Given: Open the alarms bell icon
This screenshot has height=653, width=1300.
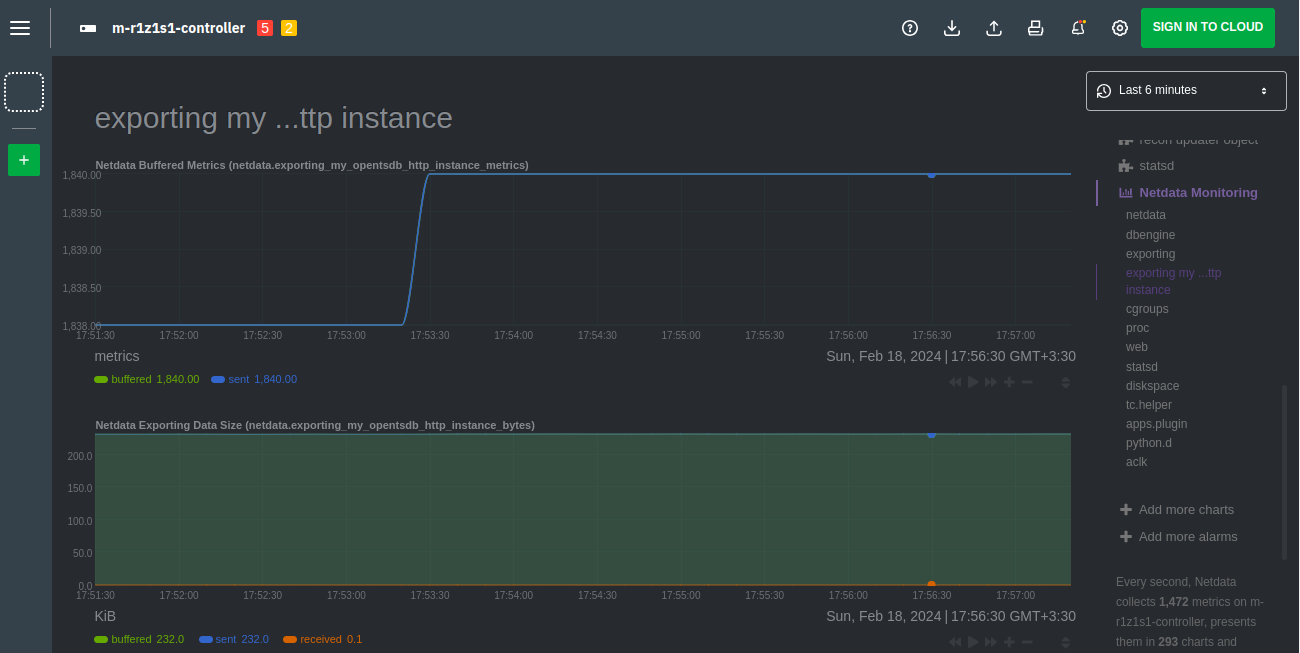Looking at the screenshot, I should click(x=1078, y=28).
